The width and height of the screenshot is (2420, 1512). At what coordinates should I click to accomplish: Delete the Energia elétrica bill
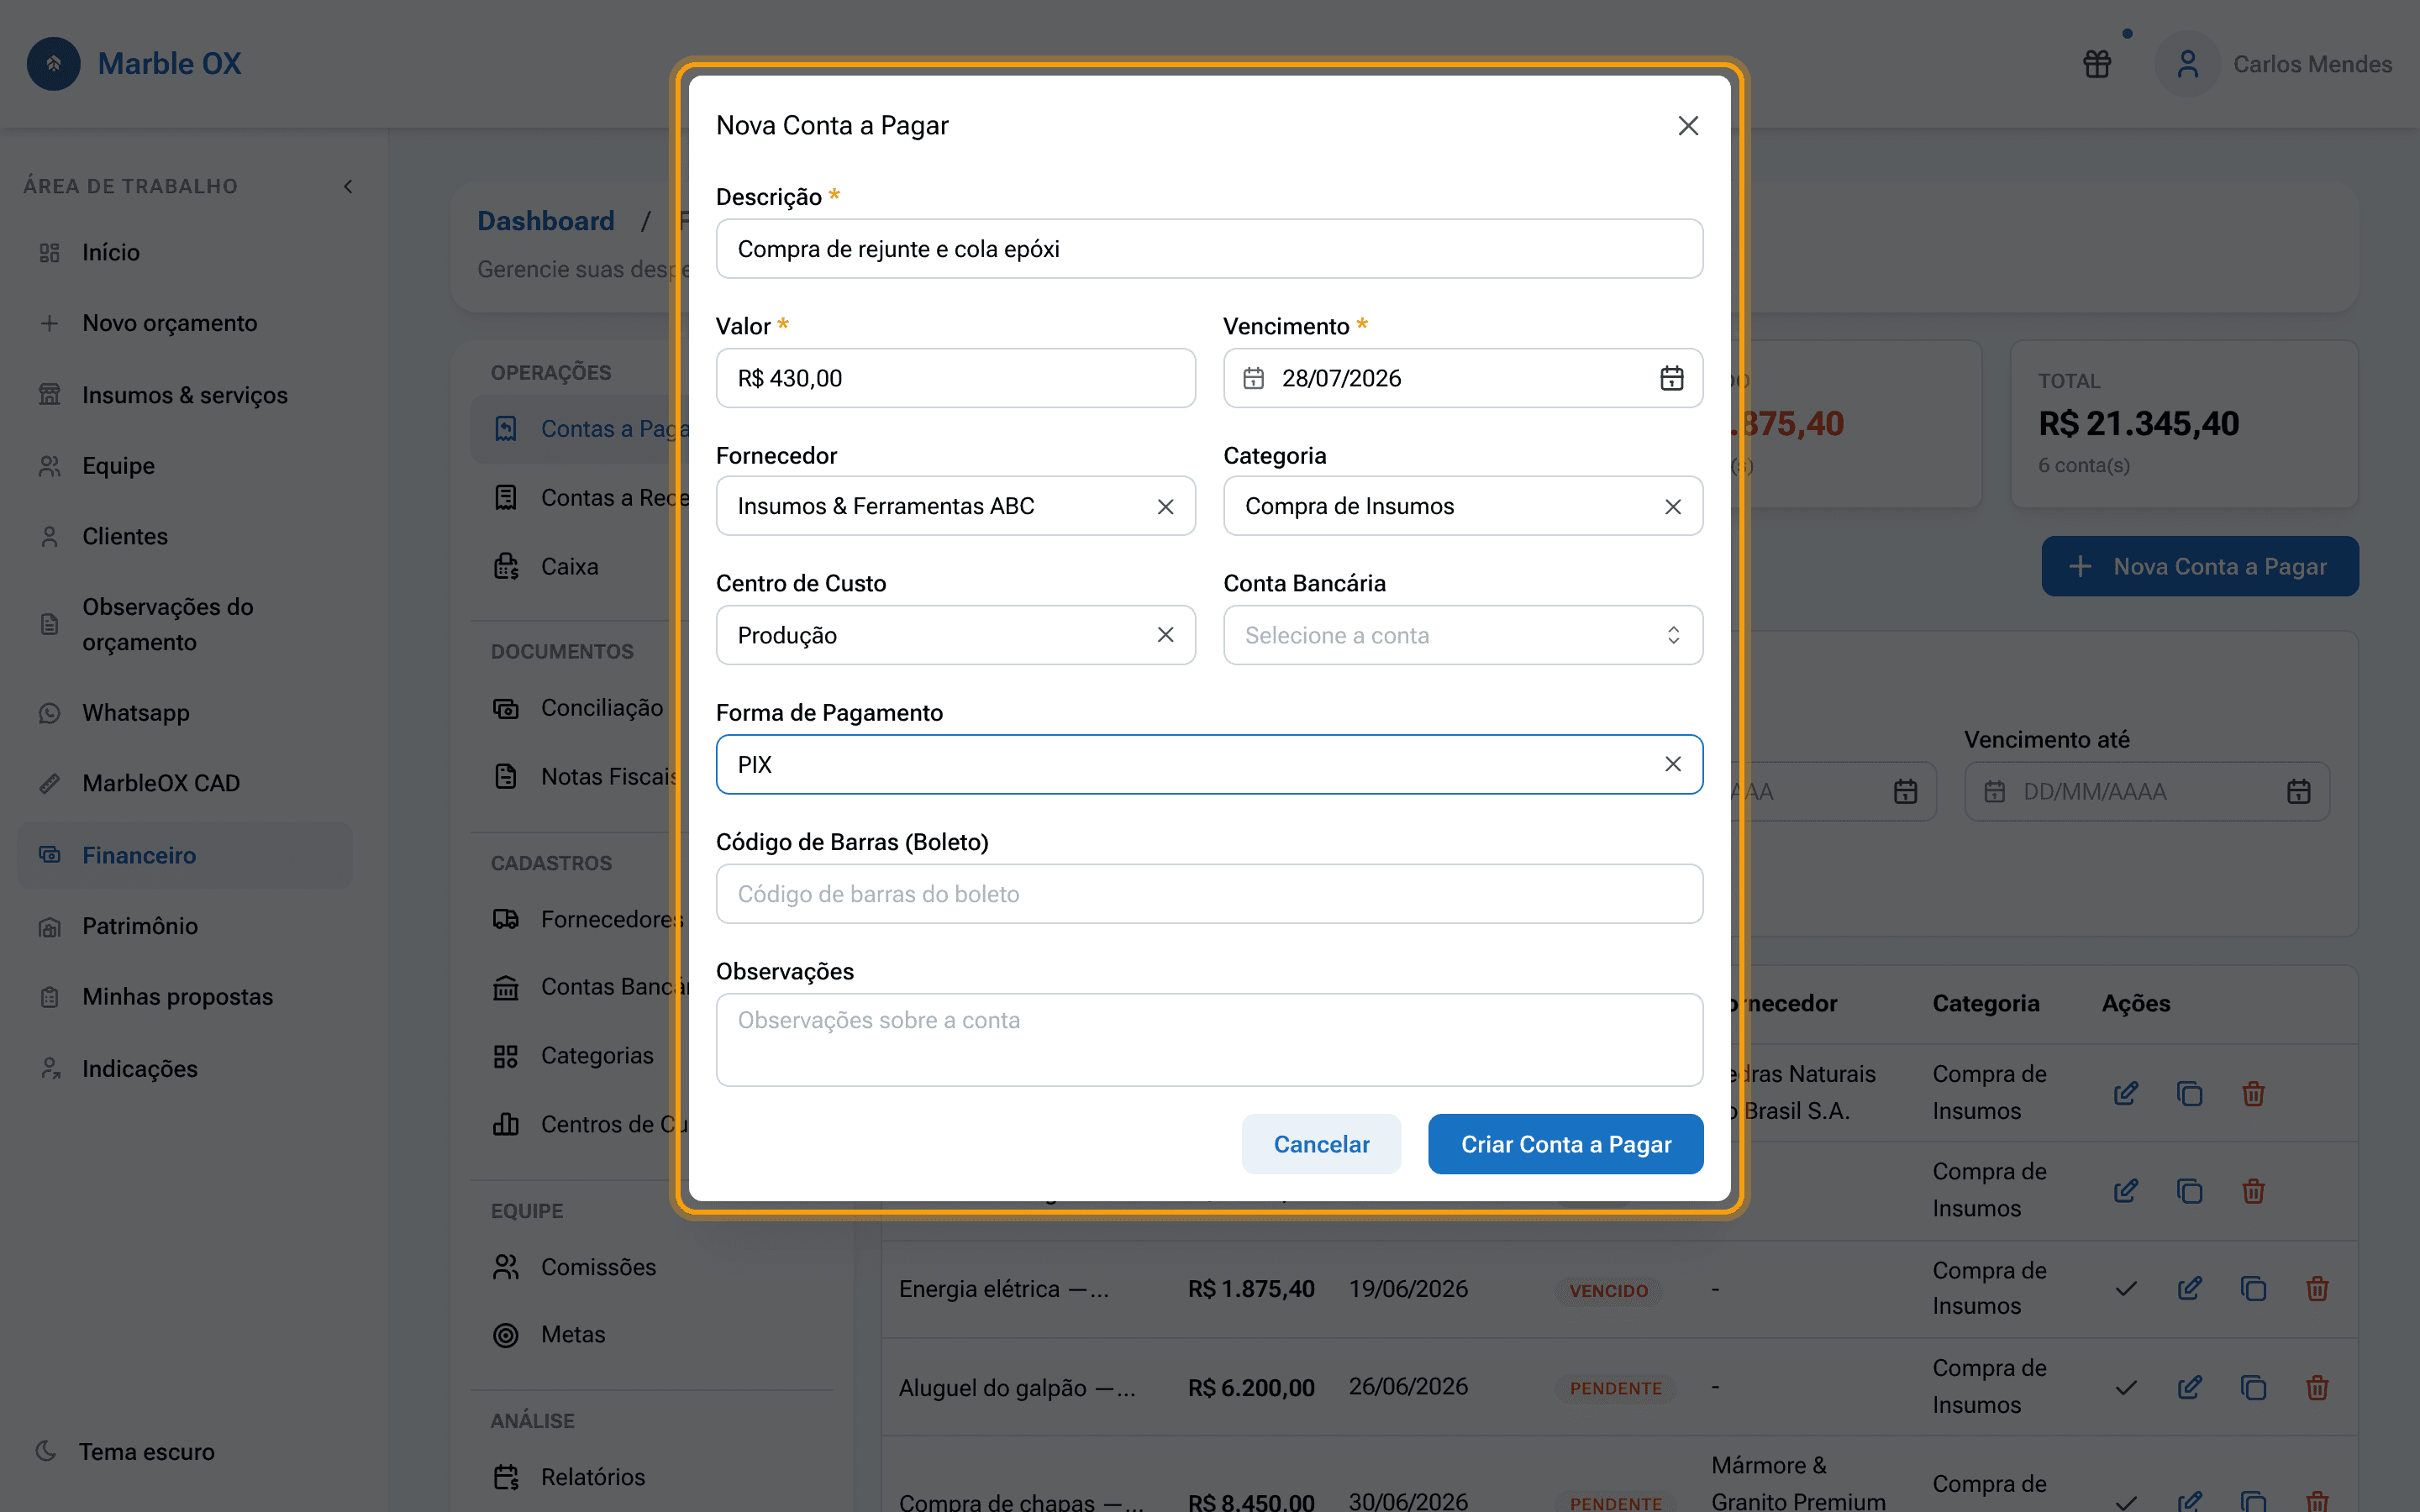(2317, 1289)
